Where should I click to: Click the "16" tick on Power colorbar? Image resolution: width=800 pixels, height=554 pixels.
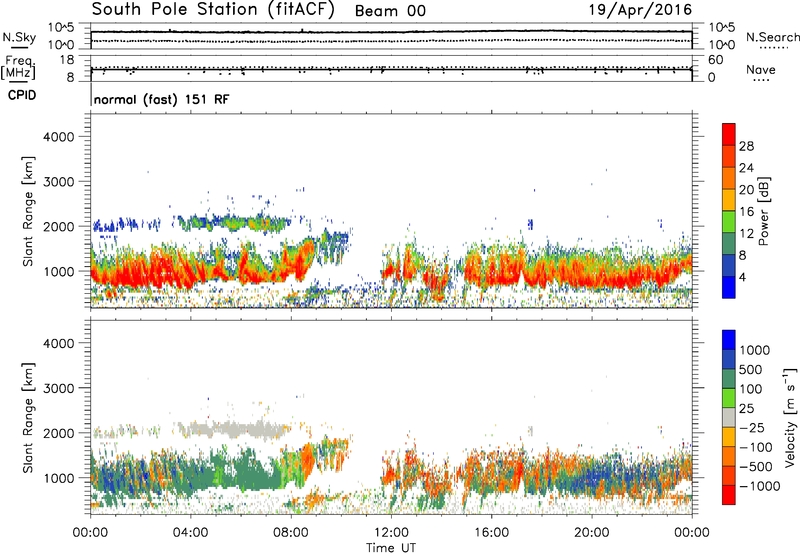[x=746, y=212]
